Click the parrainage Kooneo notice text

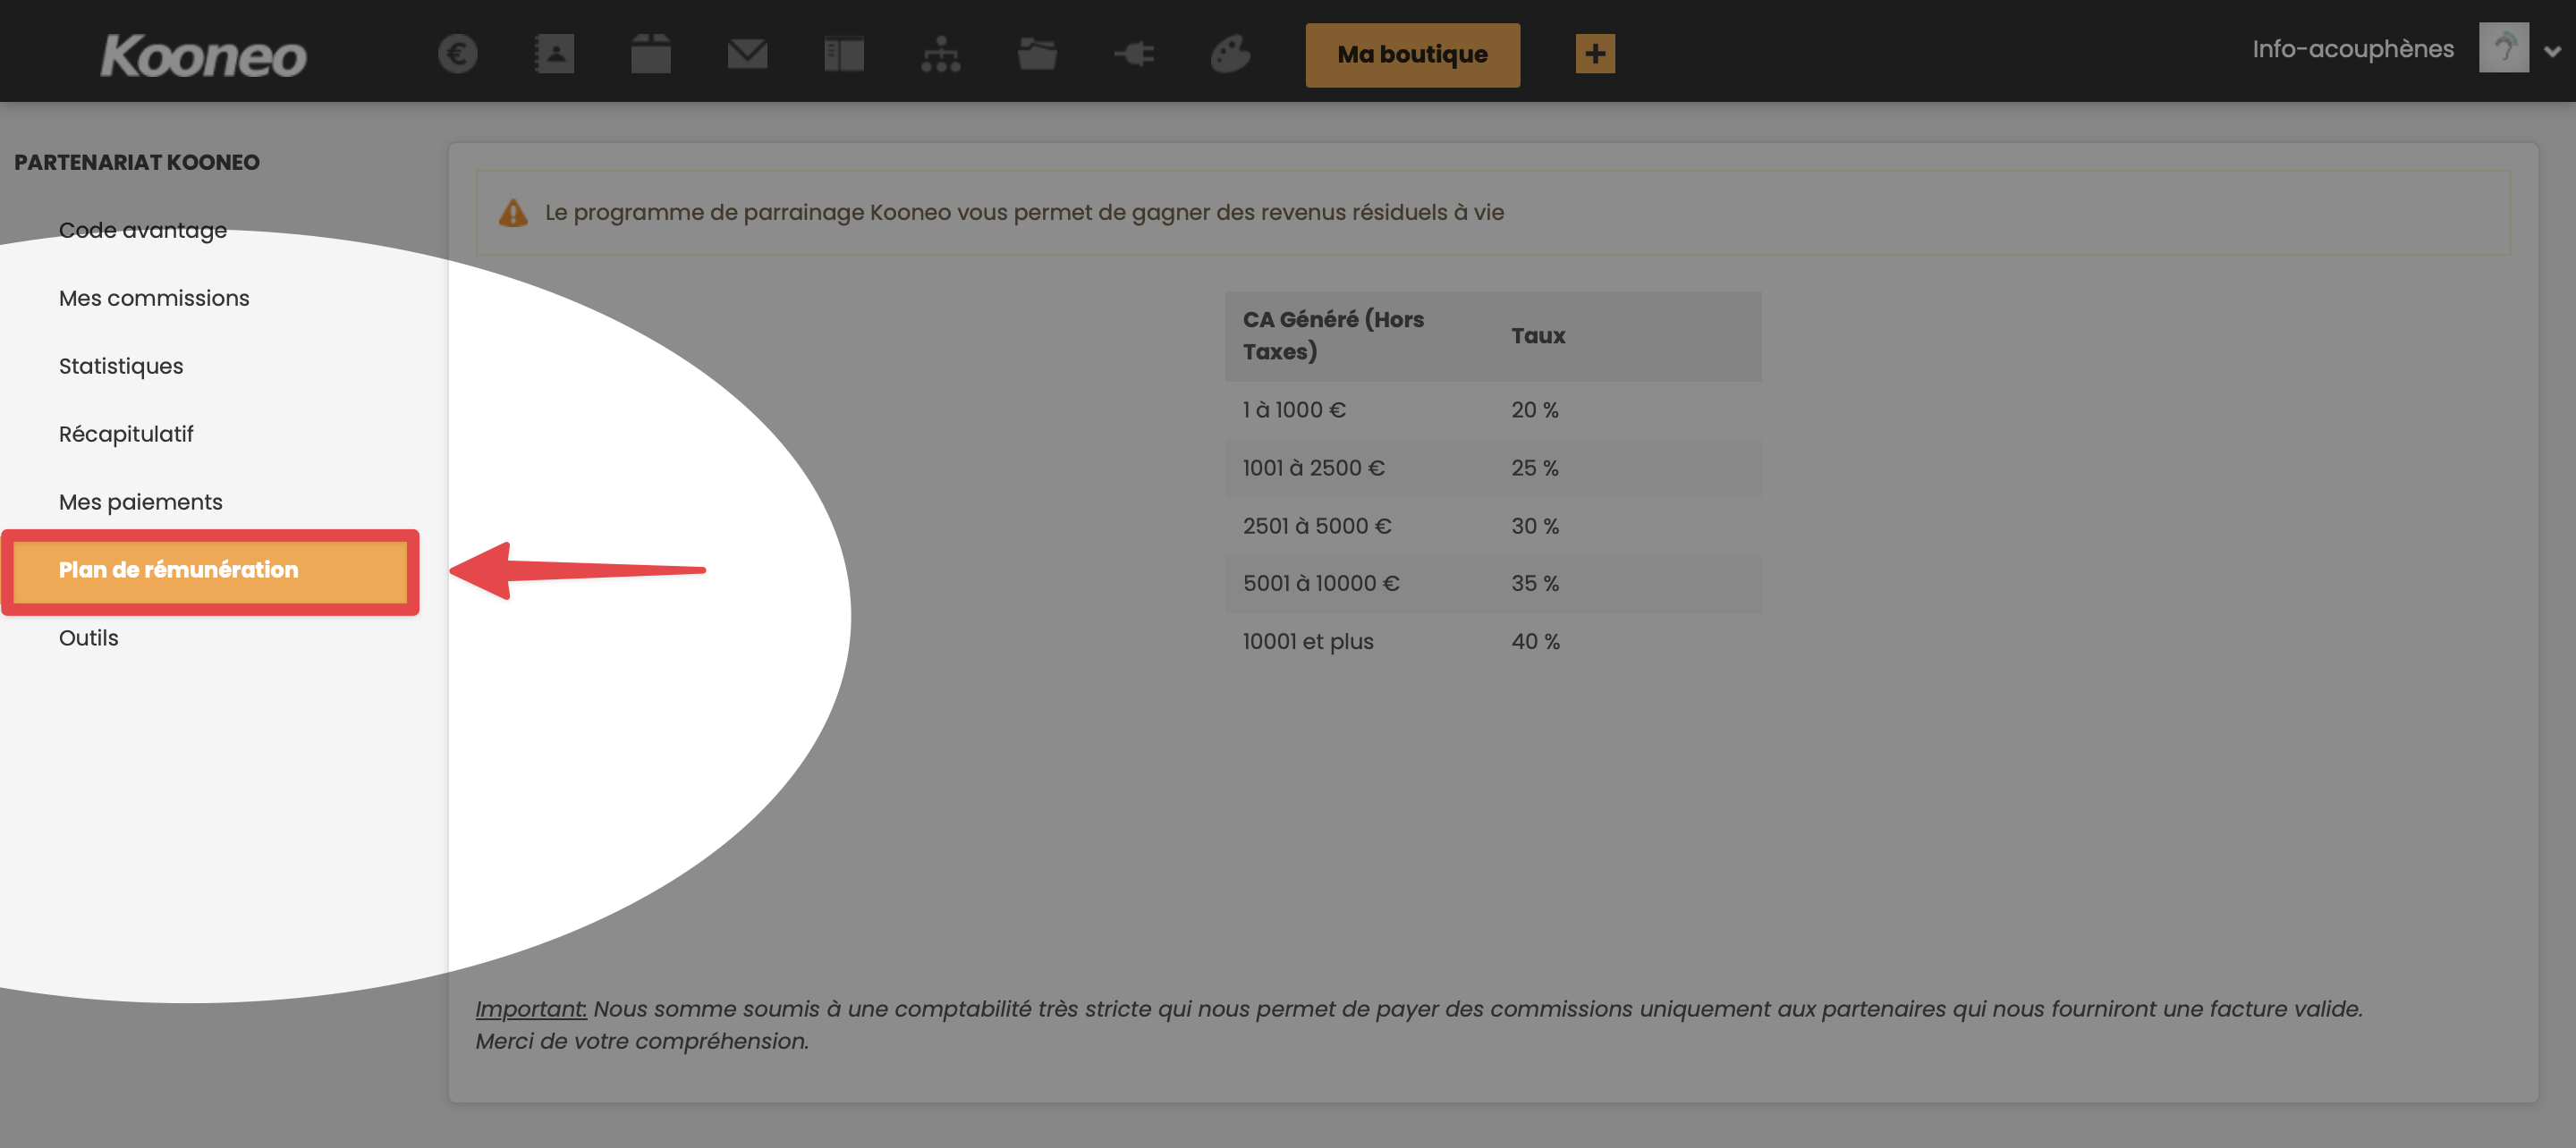coord(1024,212)
